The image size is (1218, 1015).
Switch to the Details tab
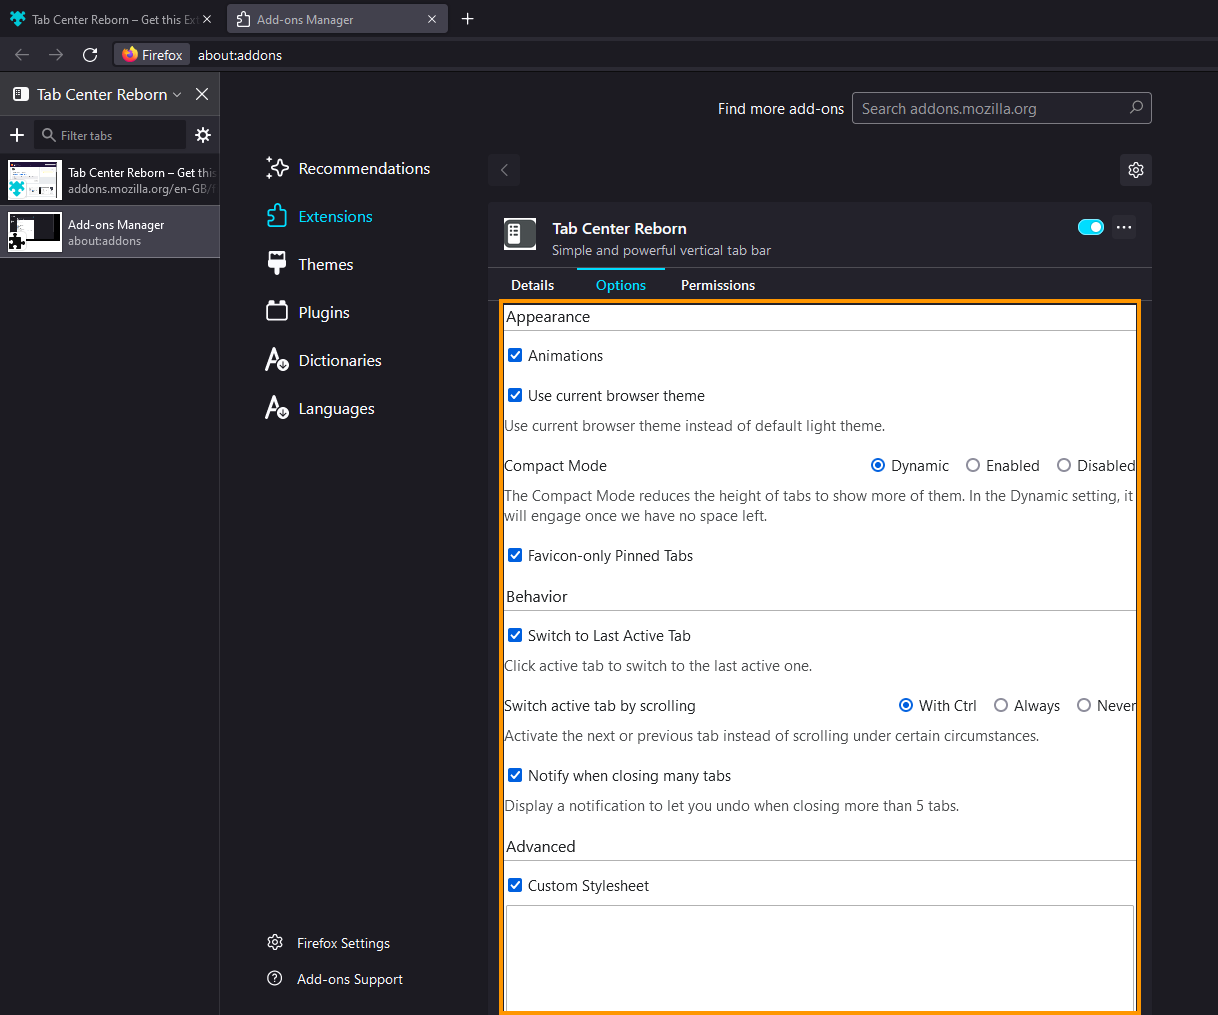pyautogui.click(x=532, y=285)
